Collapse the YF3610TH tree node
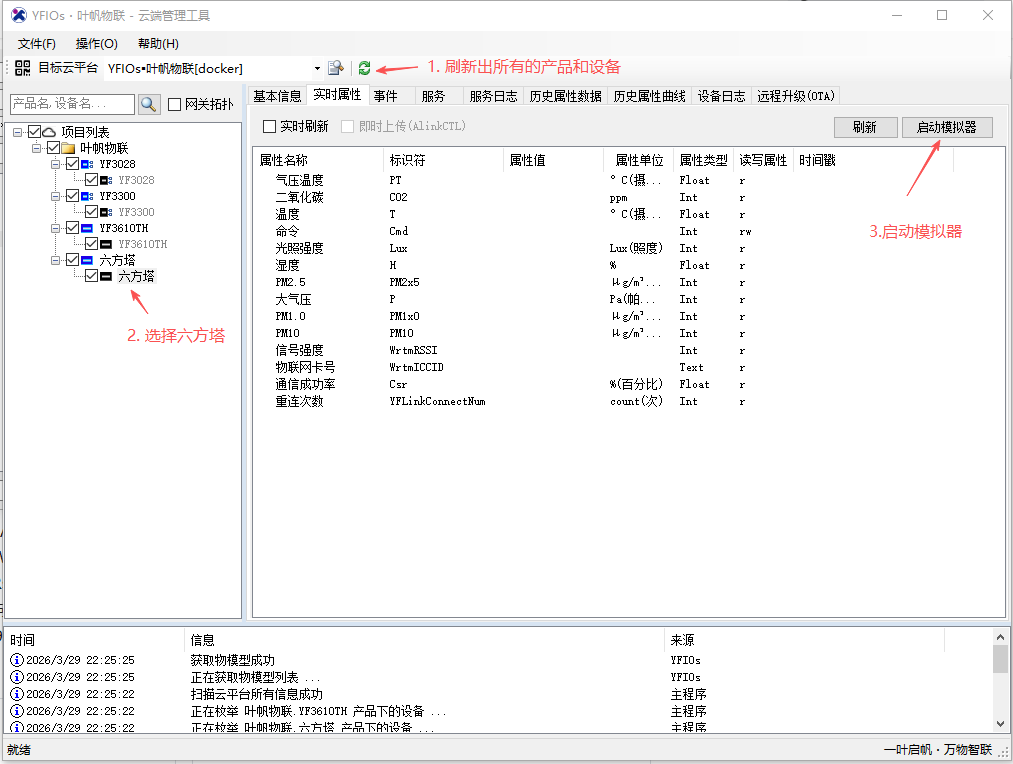 (x=55, y=228)
